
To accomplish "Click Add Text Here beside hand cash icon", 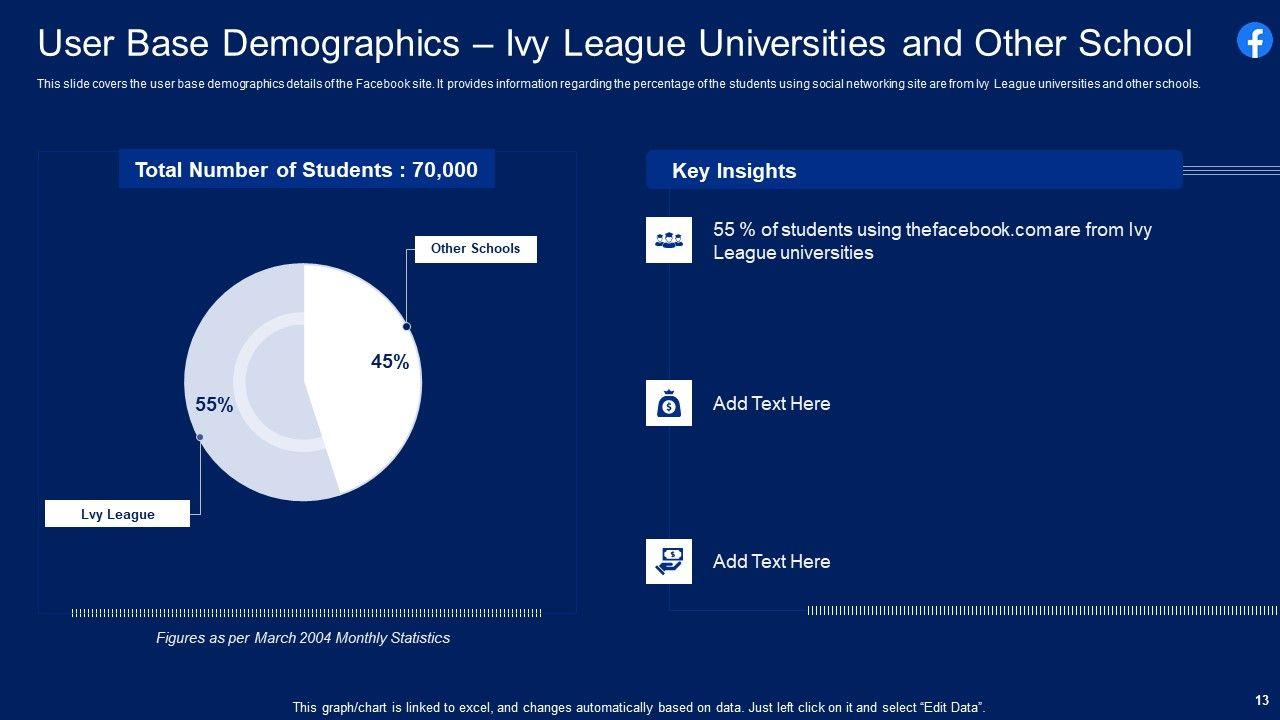I will 771,562.
